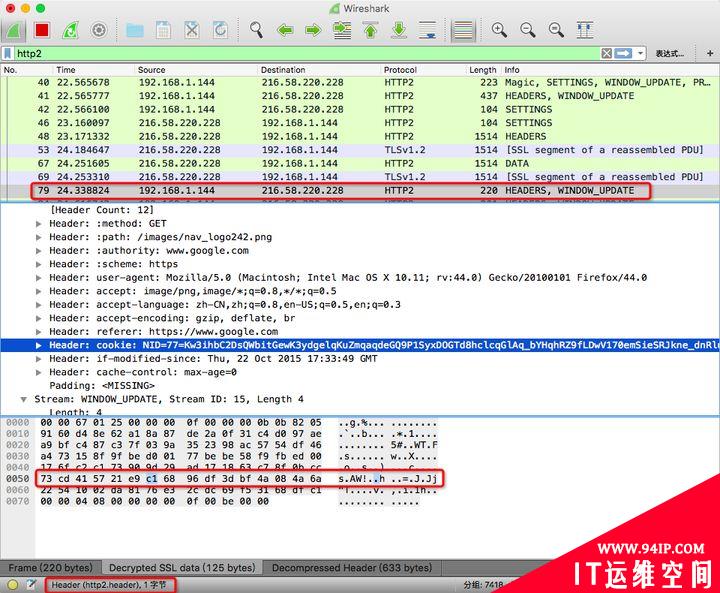
Task: Open the 表达式 expression builder
Action: coord(669,54)
